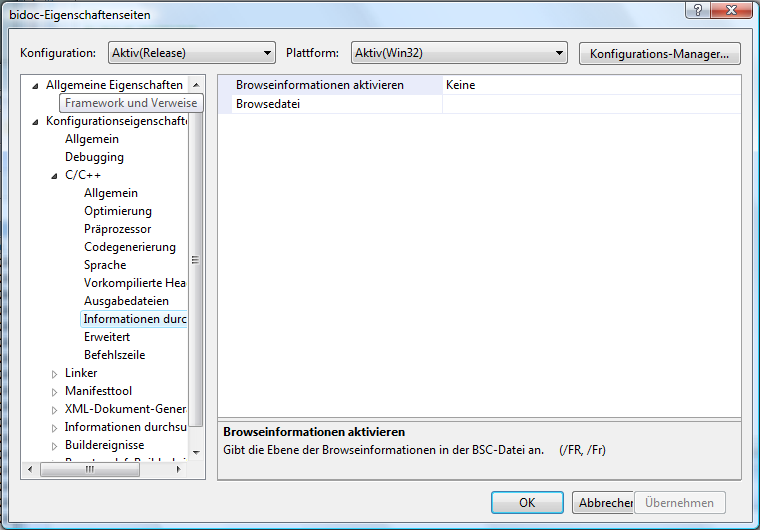
Task: Click the Konfigurations-Manager button
Action: pos(659,53)
